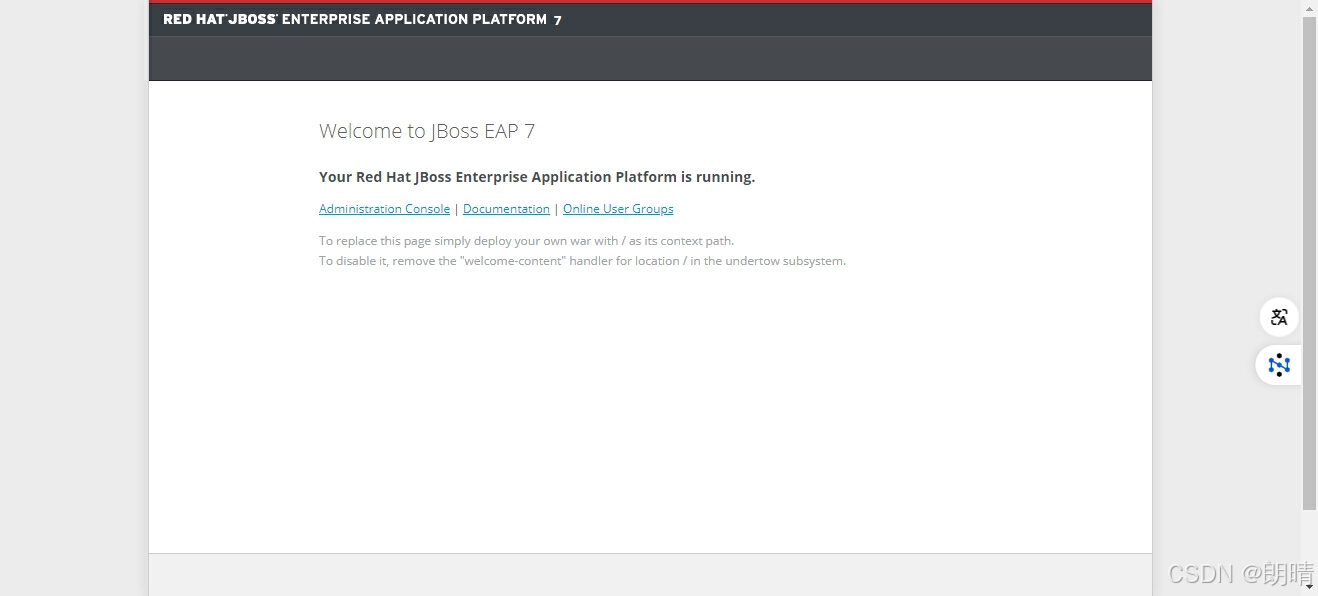Click the Red Hat JBoss header logo

coord(362,19)
